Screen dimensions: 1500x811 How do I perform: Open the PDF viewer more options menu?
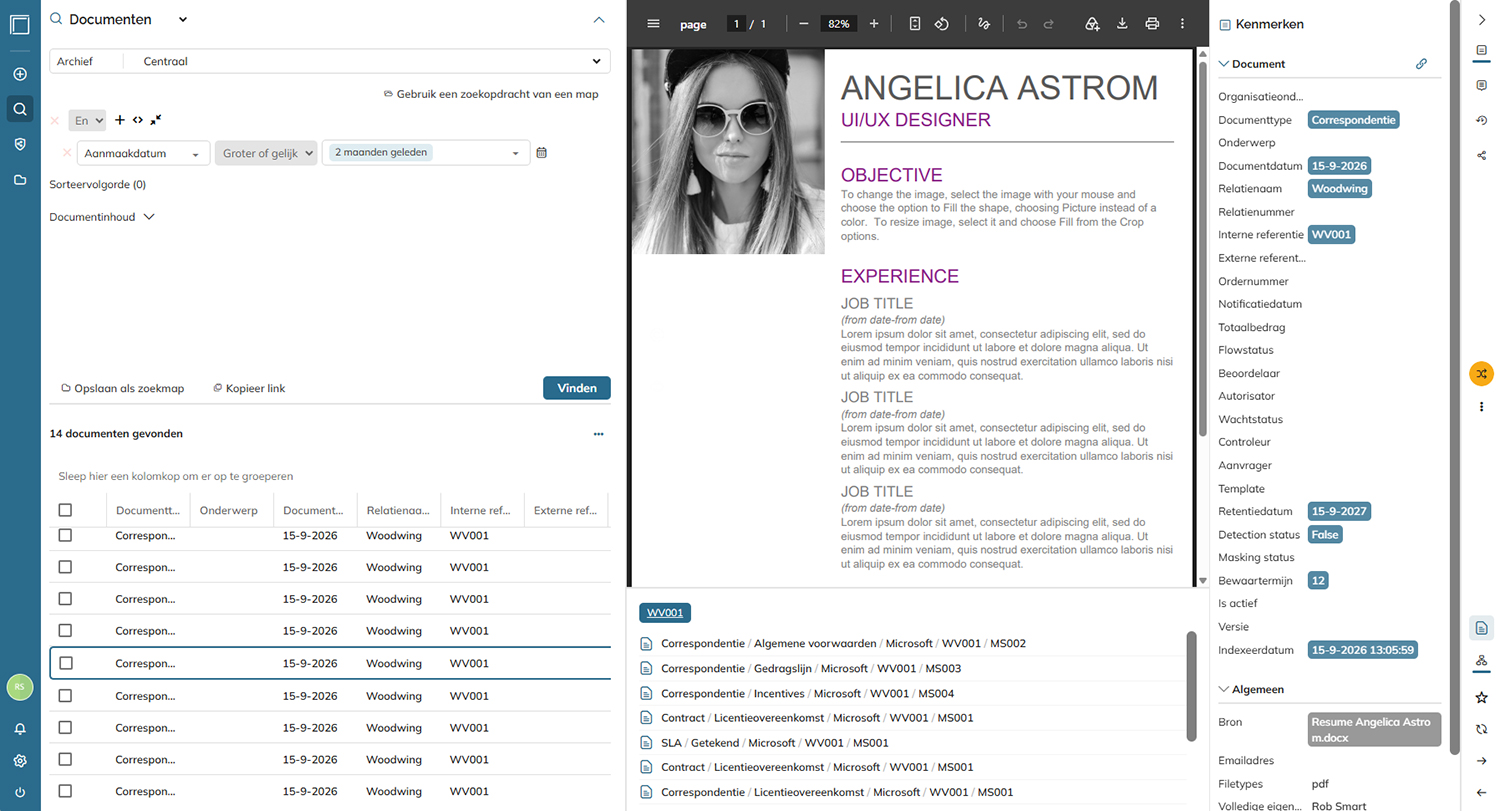point(1182,23)
